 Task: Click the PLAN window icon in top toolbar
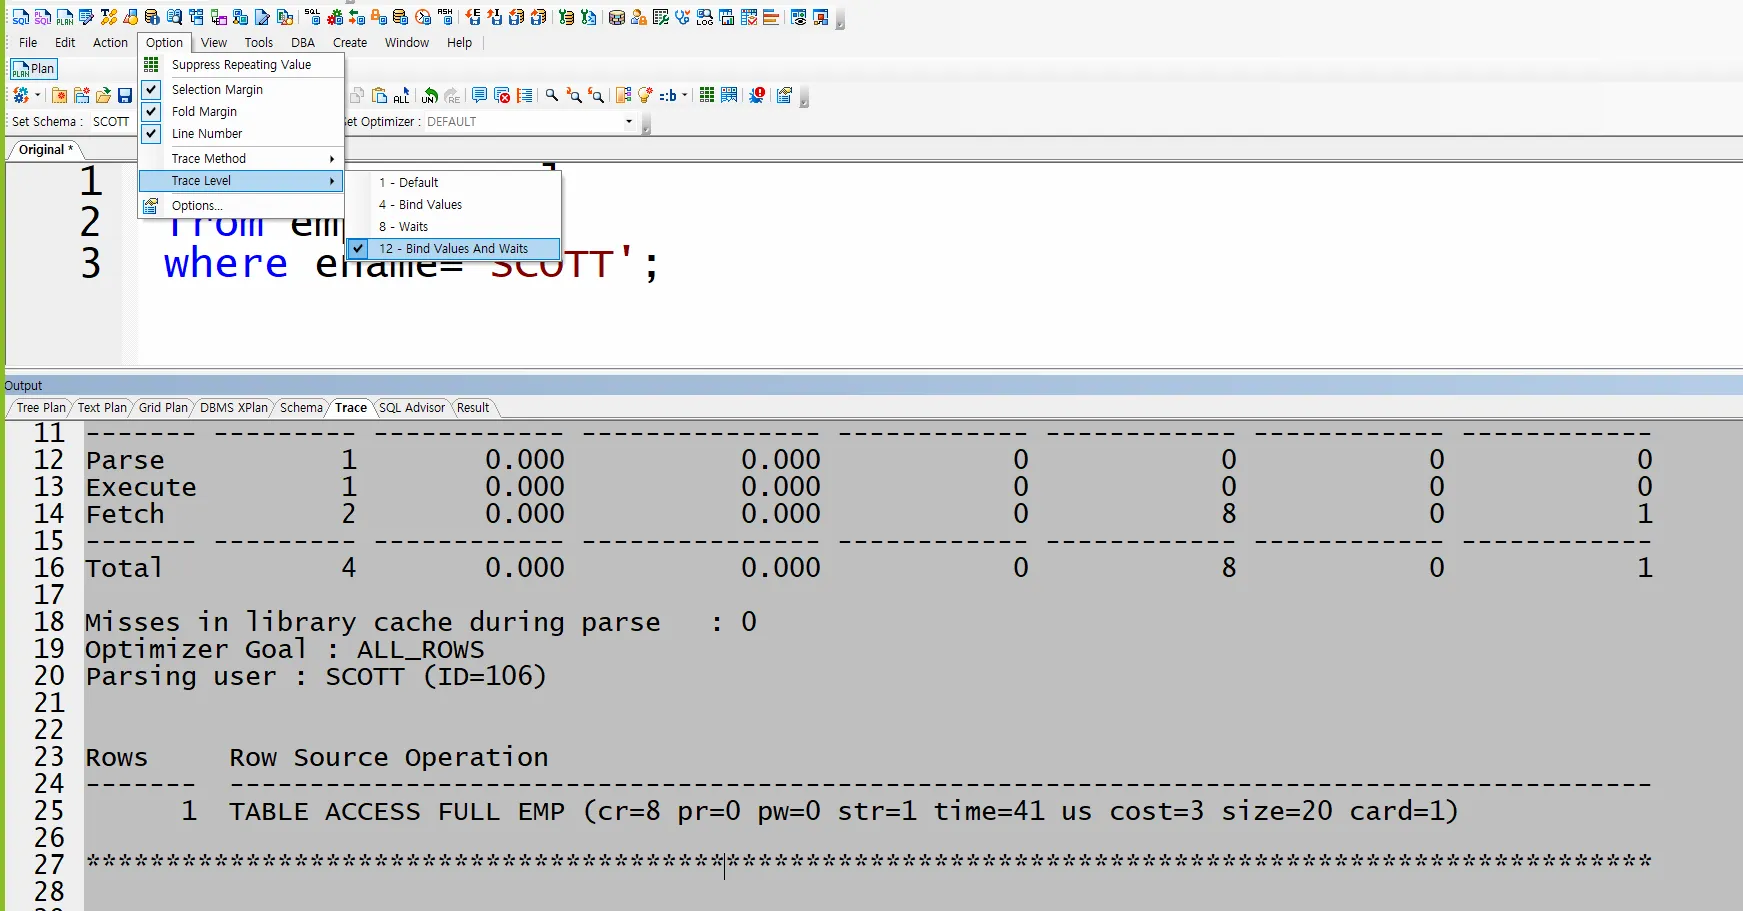point(64,17)
